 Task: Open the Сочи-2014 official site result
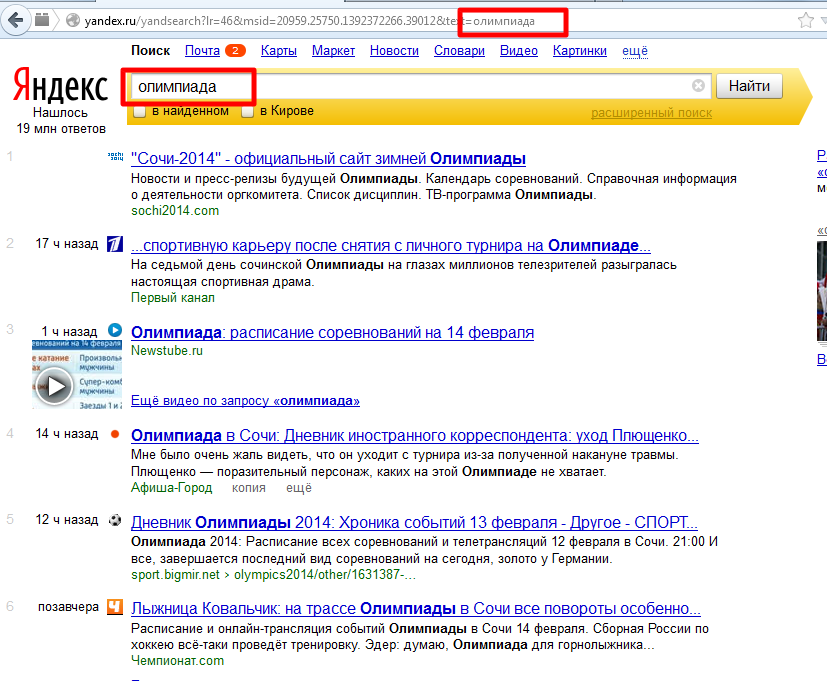328,158
